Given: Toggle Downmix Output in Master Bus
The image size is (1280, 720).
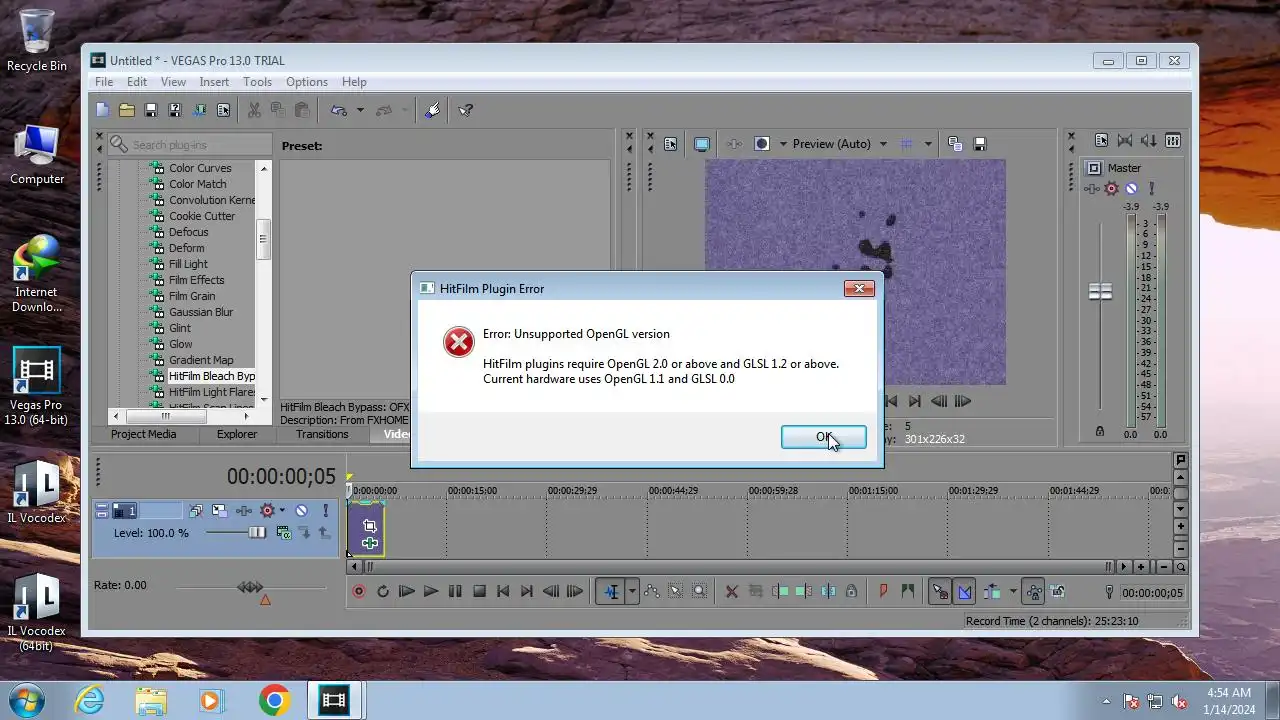Looking at the screenshot, I should click(x=1125, y=141).
